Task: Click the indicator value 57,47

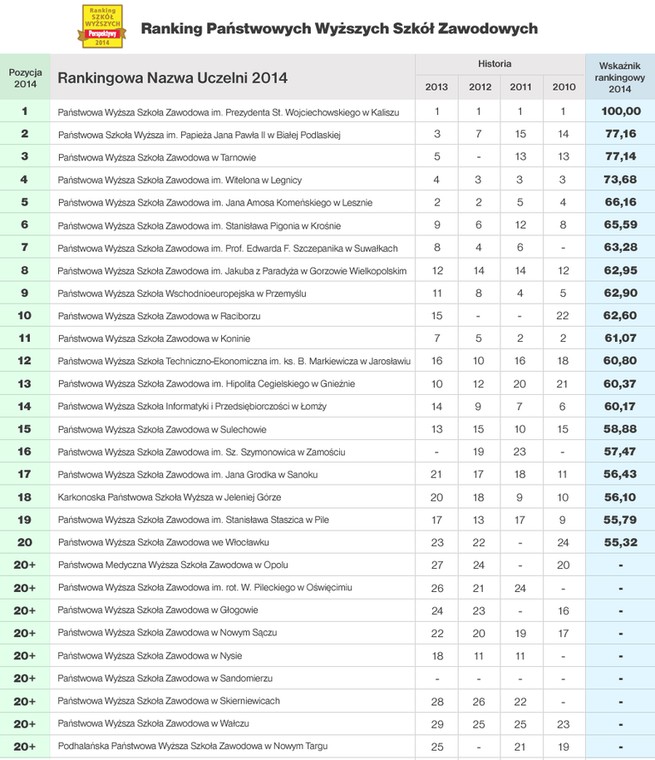Action: (x=620, y=452)
